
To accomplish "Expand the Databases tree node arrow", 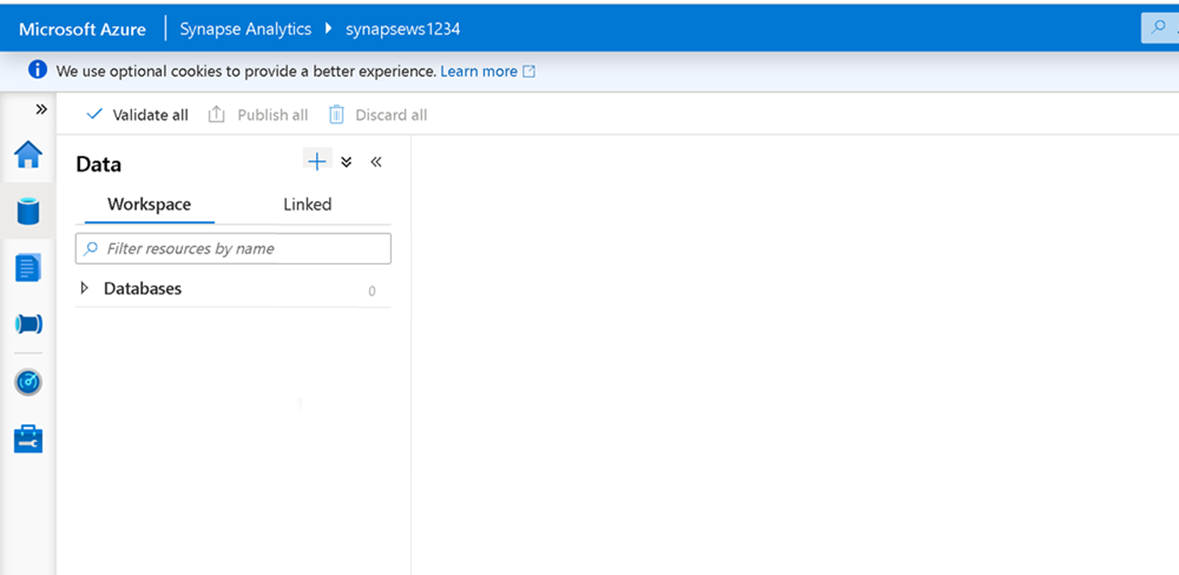I will click(85, 288).
